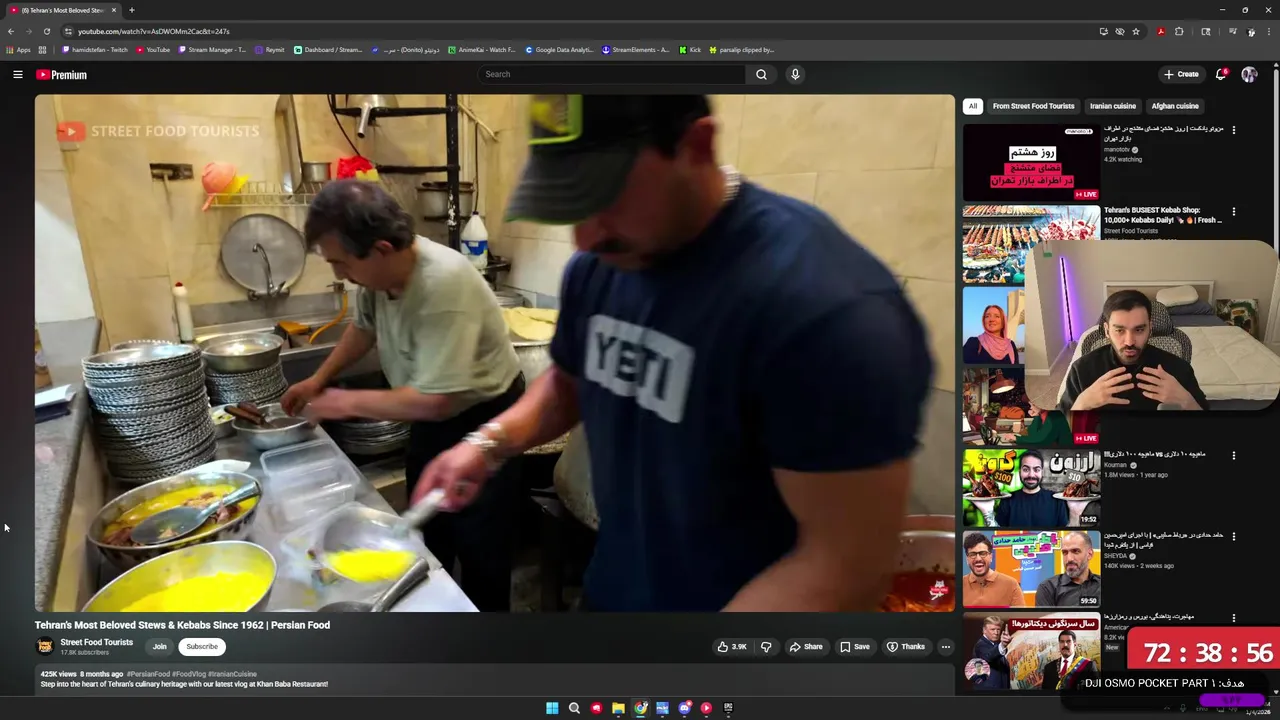Open the Kourman 19:52 video thumbnail
1280x720 pixels.
coord(1031,488)
